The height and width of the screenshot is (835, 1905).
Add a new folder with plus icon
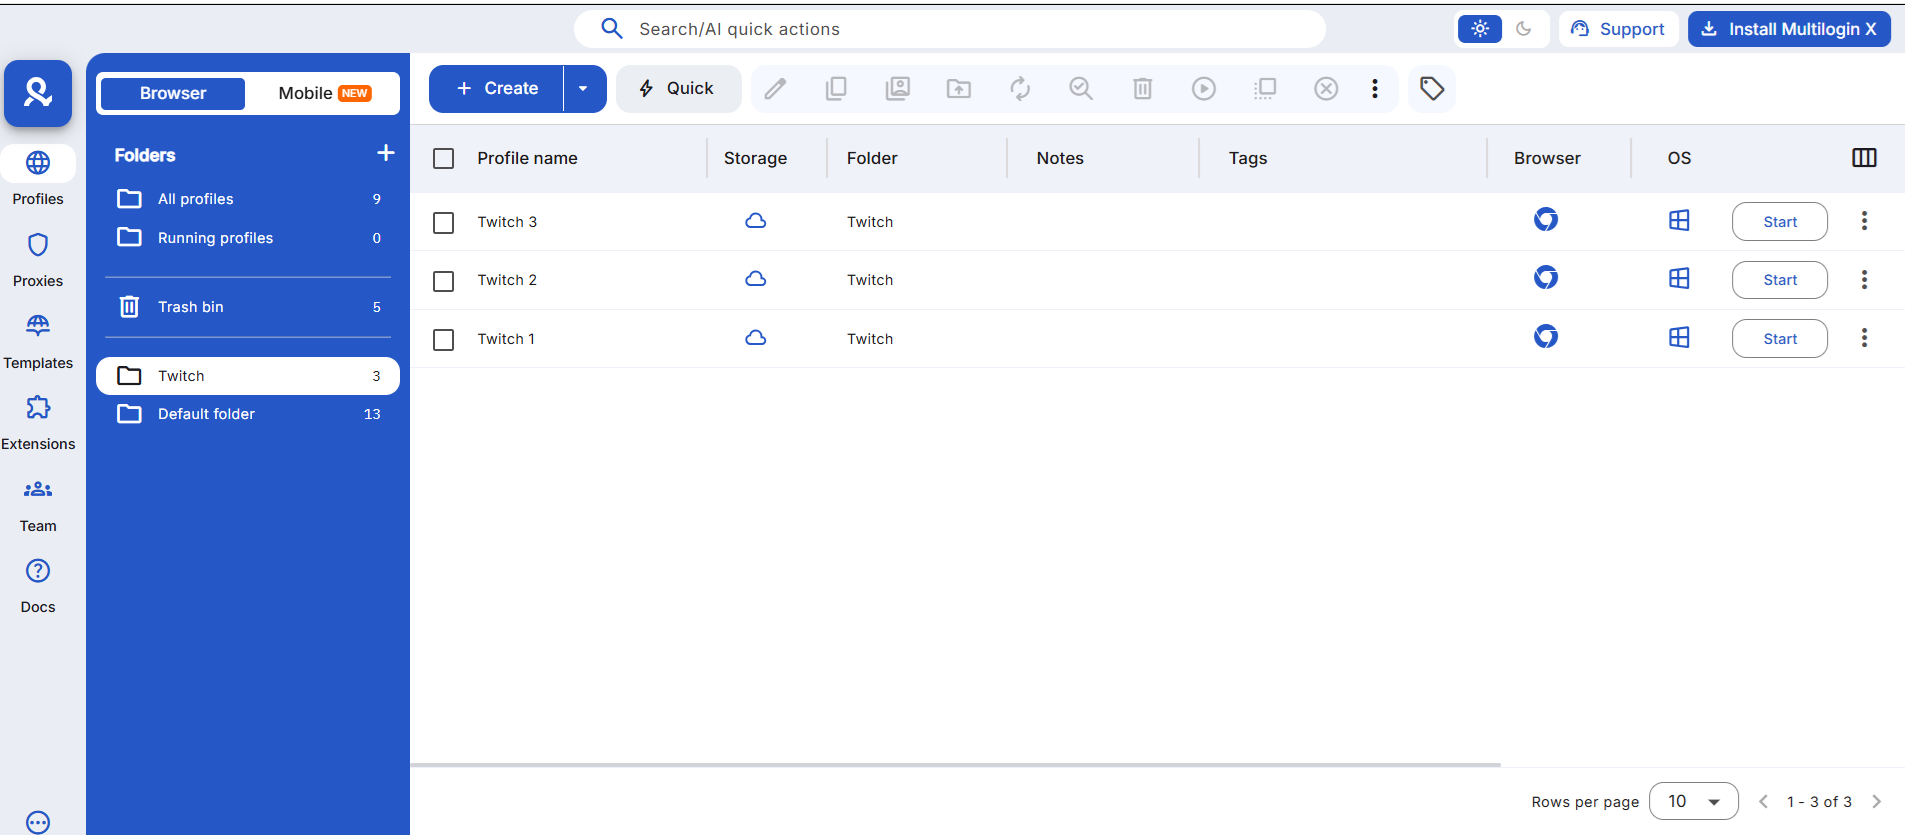[385, 153]
